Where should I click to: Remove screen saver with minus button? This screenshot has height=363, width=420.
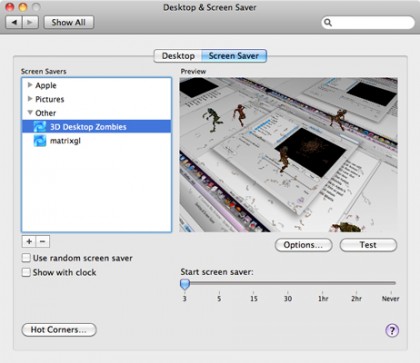[x=43, y=241]
